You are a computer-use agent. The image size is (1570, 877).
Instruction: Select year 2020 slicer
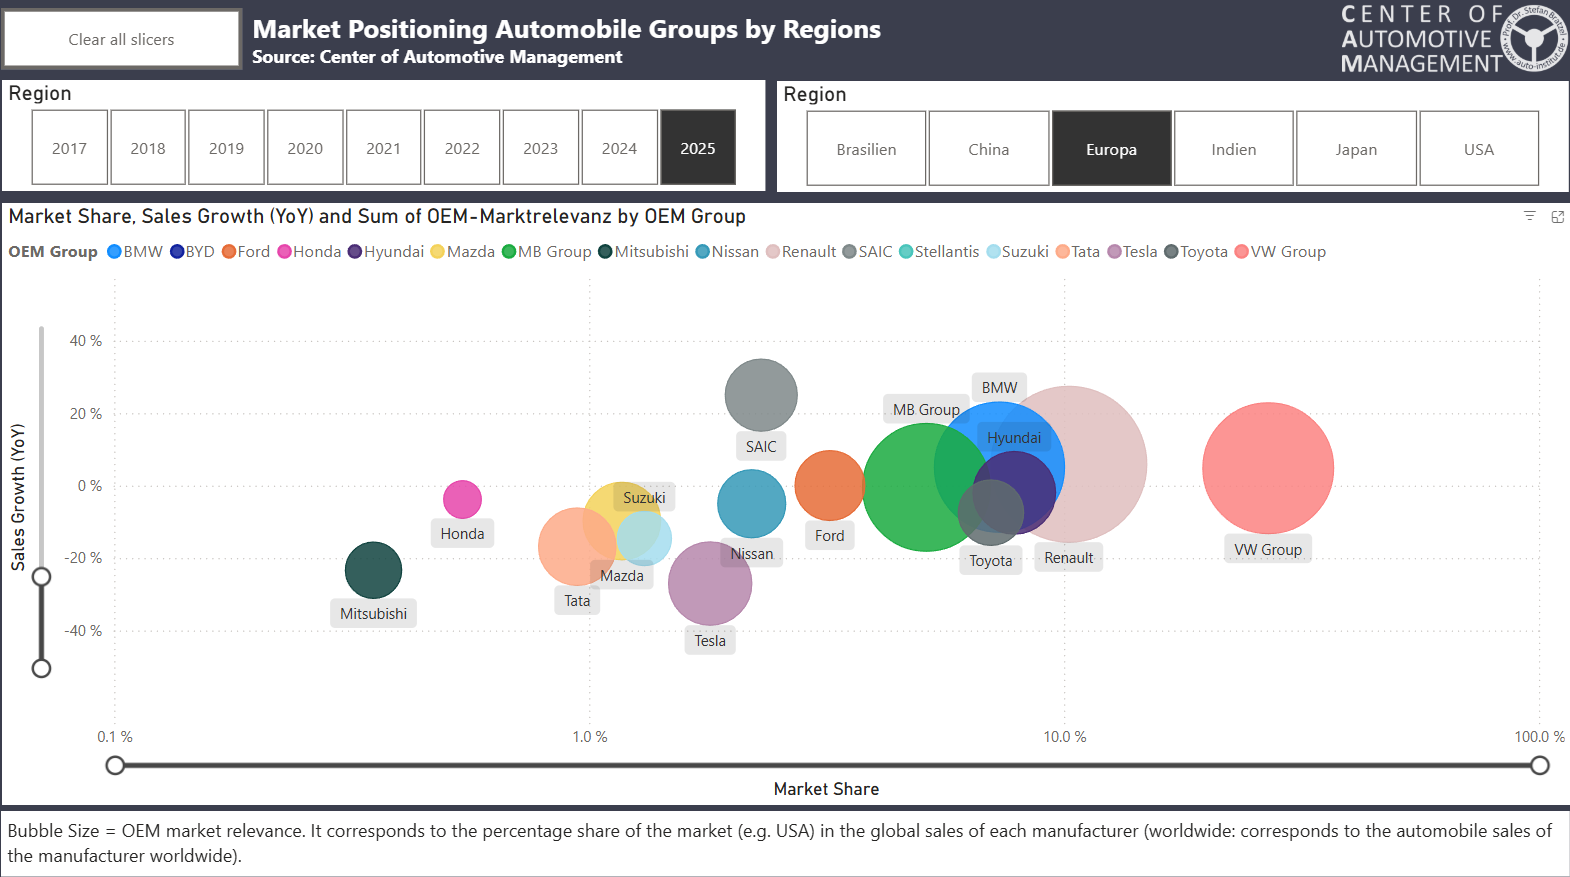pos(305,148)
